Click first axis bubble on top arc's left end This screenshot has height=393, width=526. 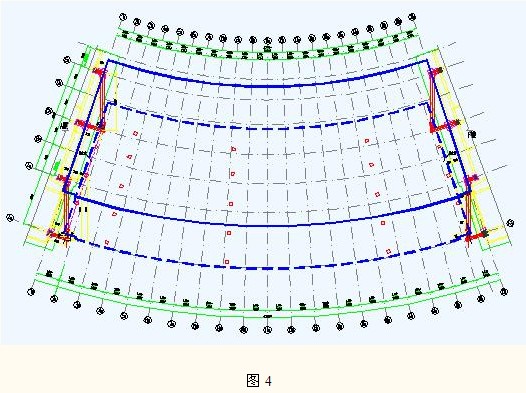[x=123, y=17]
